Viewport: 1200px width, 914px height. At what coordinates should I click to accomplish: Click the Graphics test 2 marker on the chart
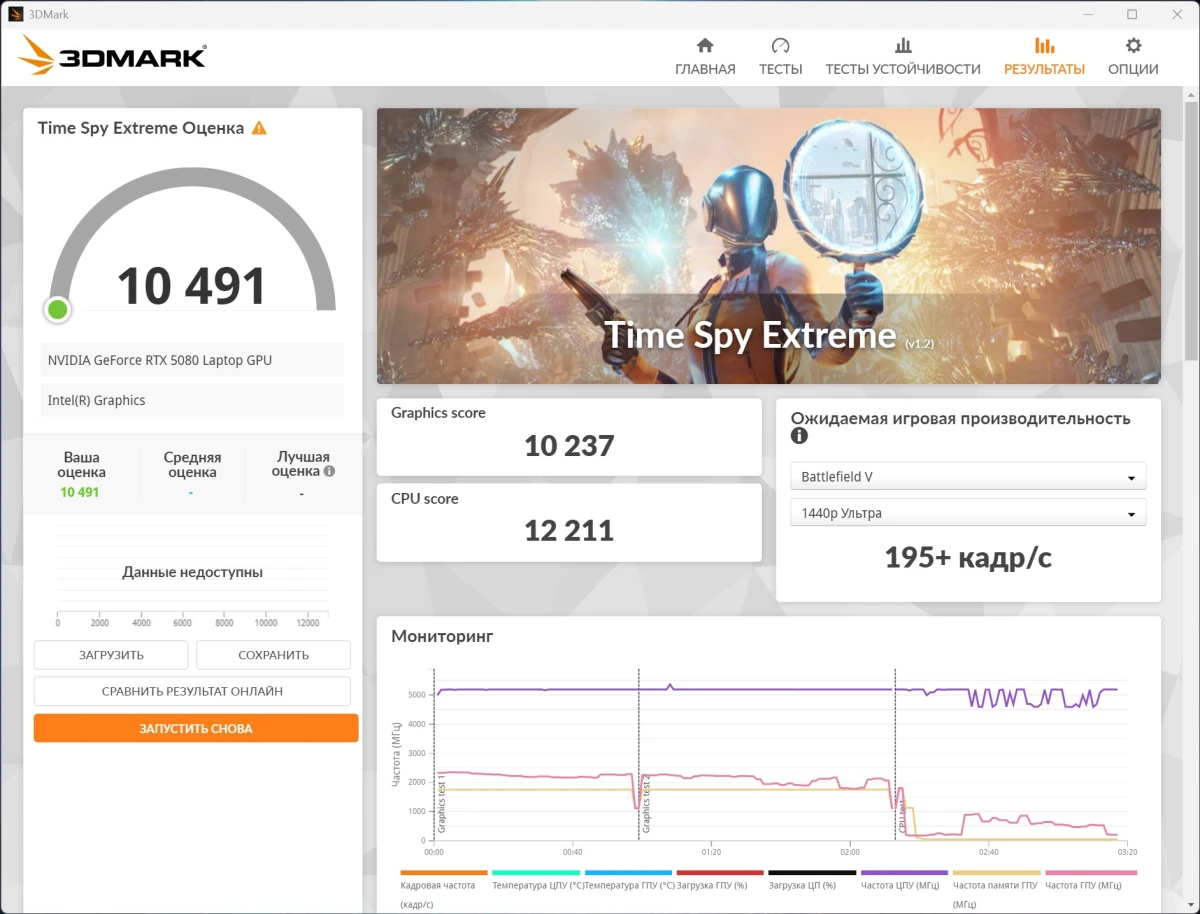[x=646, y=803]
